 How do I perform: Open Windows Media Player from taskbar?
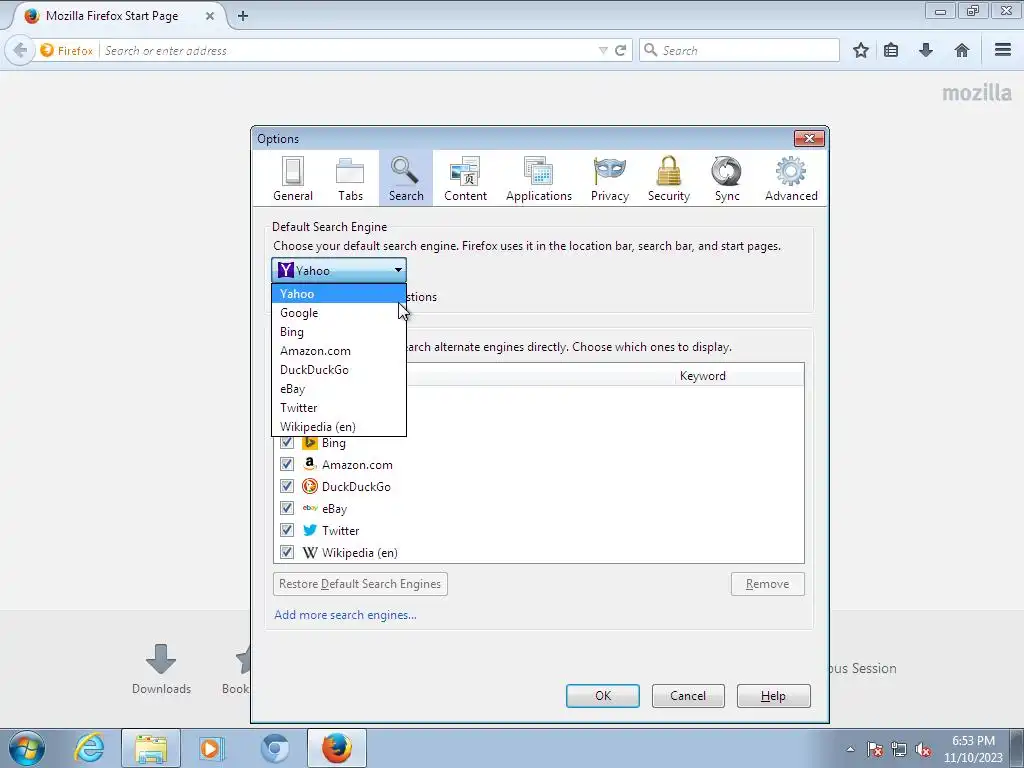tap(212, 748)
